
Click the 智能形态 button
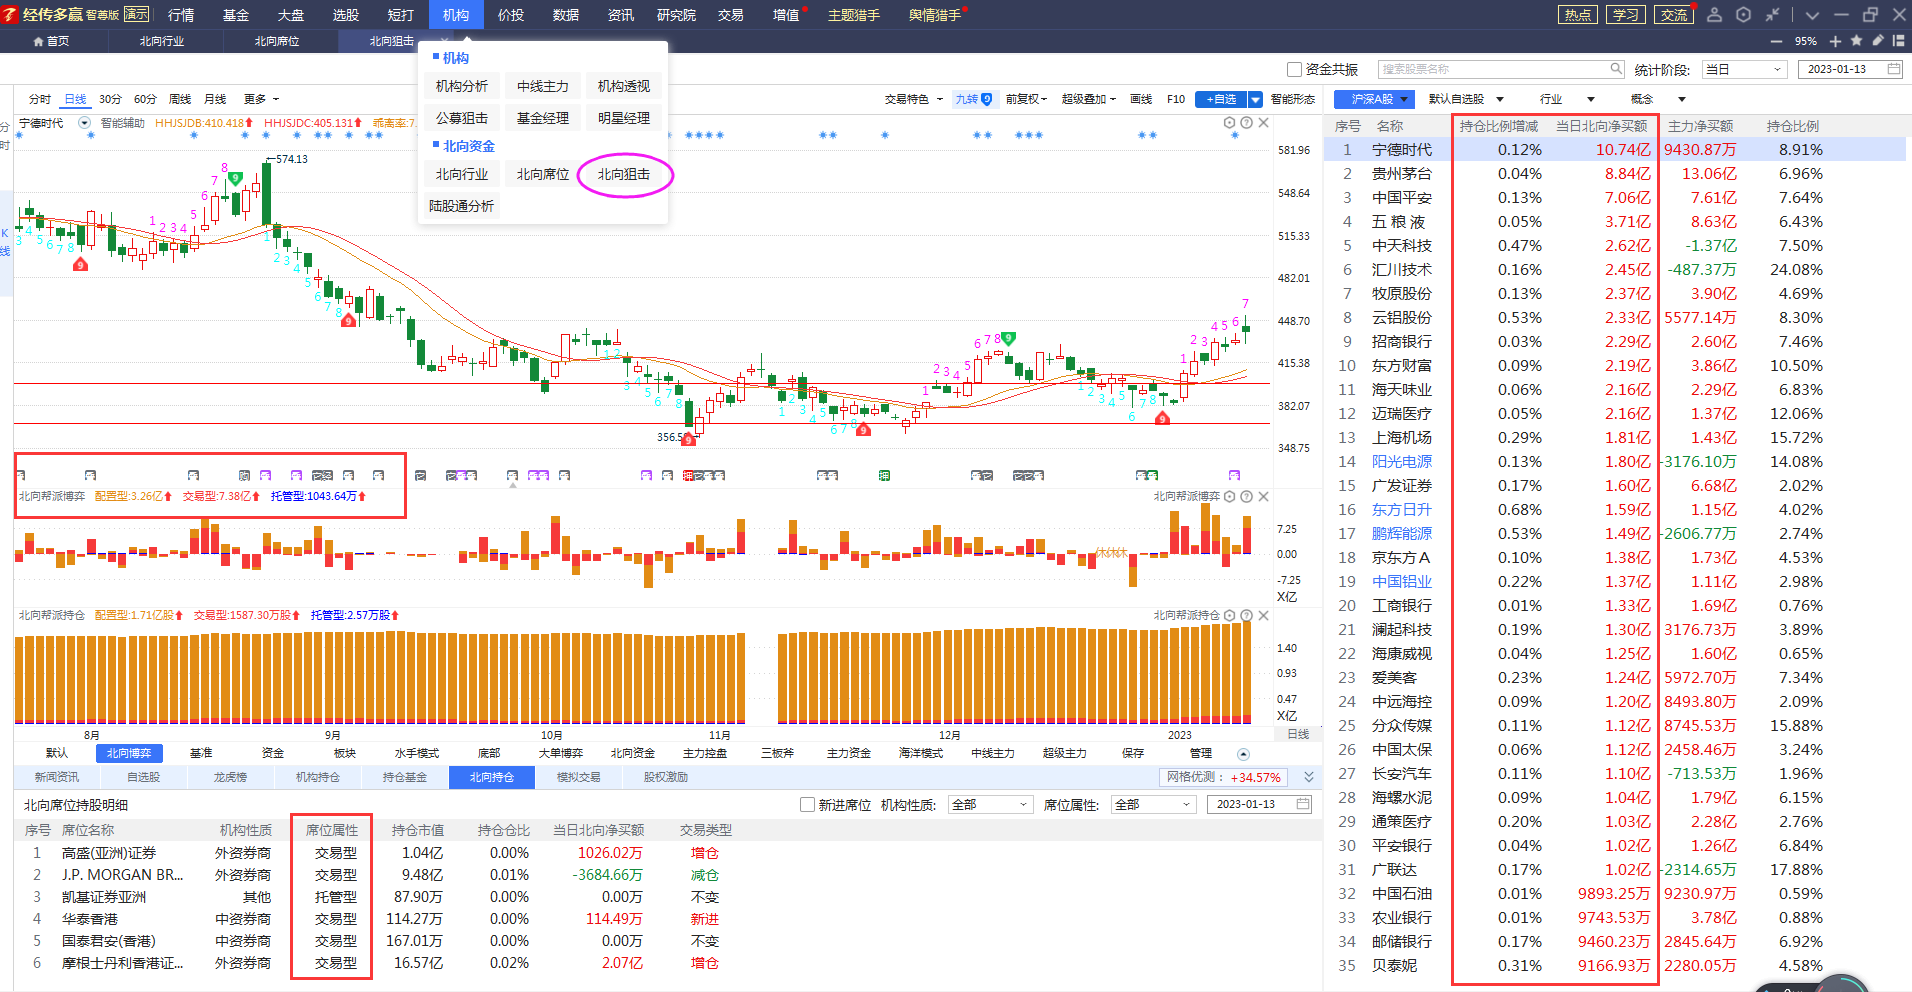coord(1293,99)
